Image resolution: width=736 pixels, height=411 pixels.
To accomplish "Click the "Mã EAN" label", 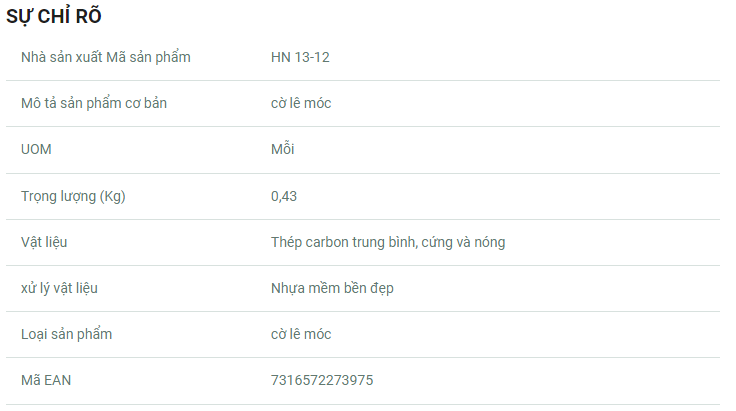I will (x=46, y=380).
